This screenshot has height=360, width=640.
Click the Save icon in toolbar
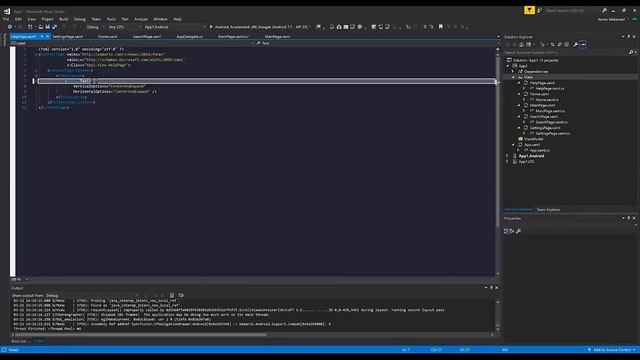click(x=47, y=27)
